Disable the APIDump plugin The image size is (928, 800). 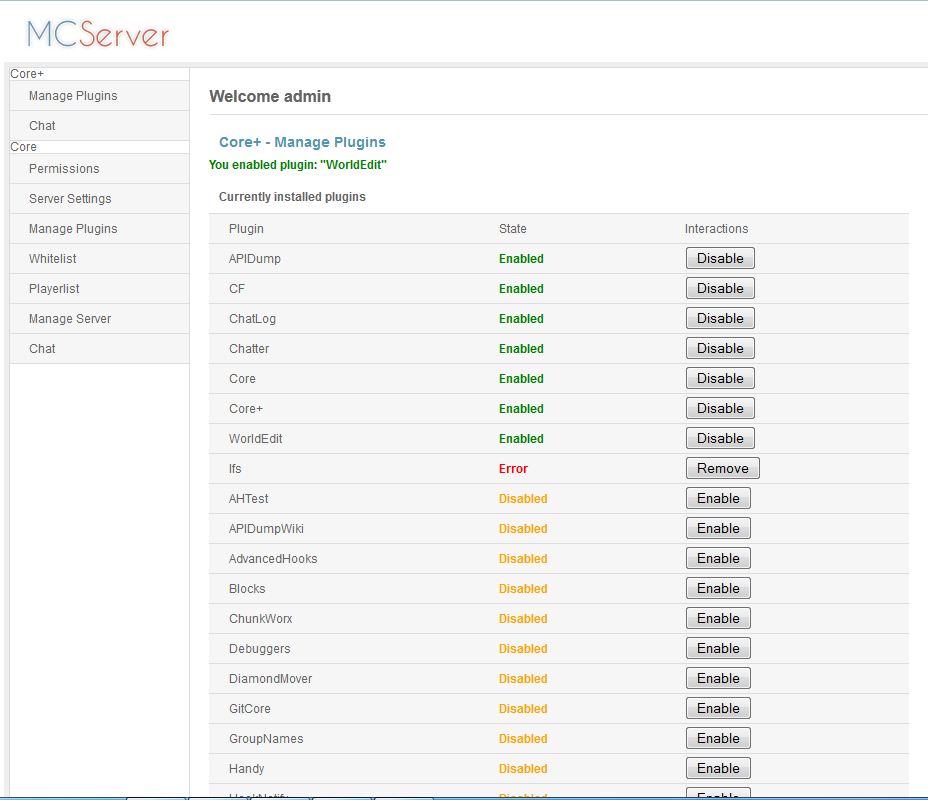point(720,259)
